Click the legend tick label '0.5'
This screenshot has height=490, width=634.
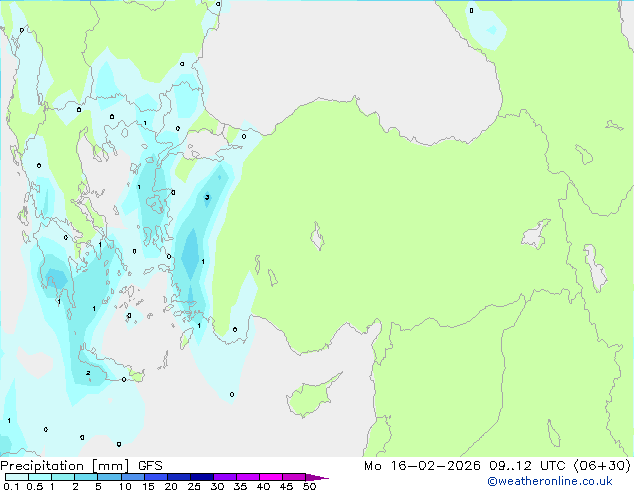click(x=34, y=486)
